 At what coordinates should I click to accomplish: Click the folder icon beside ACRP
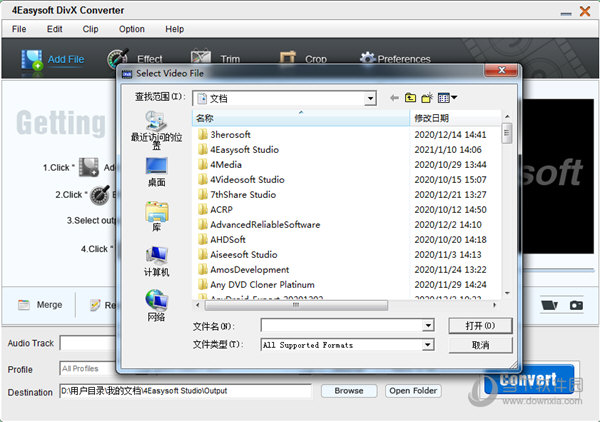tap(202, 209)
